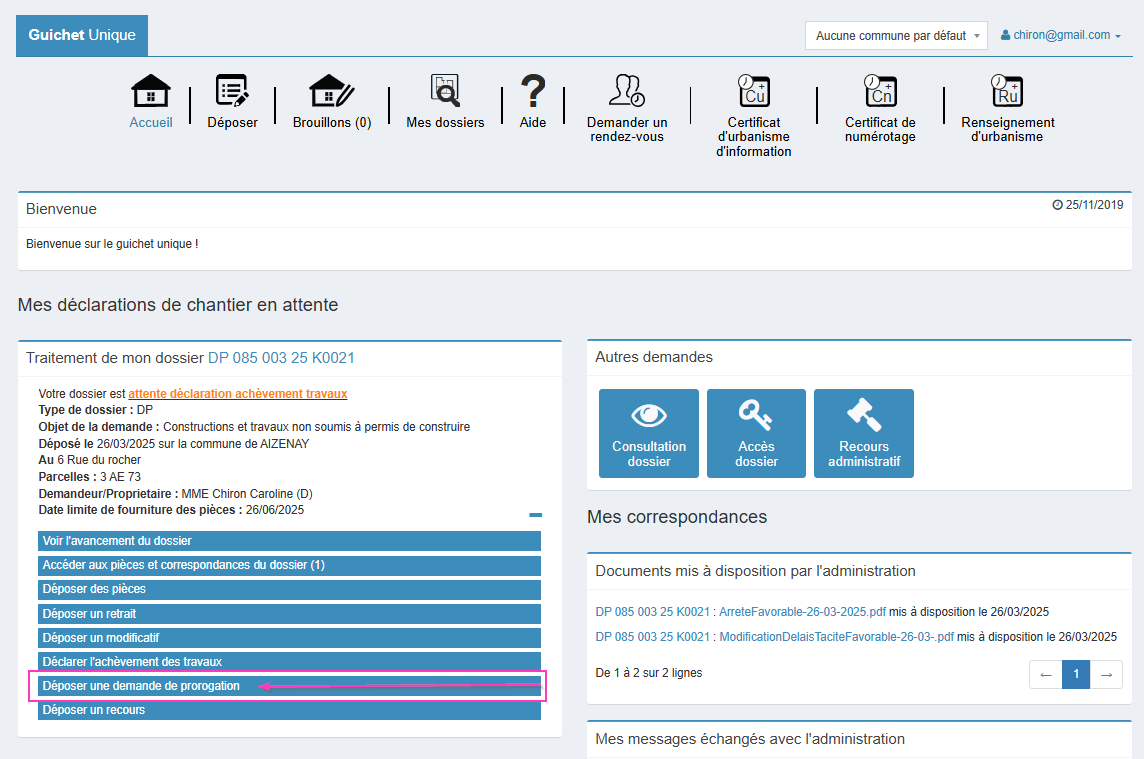Screen dimensions: 1144x759
Task: Open the default commune dropdown
Action: point(895,36)
